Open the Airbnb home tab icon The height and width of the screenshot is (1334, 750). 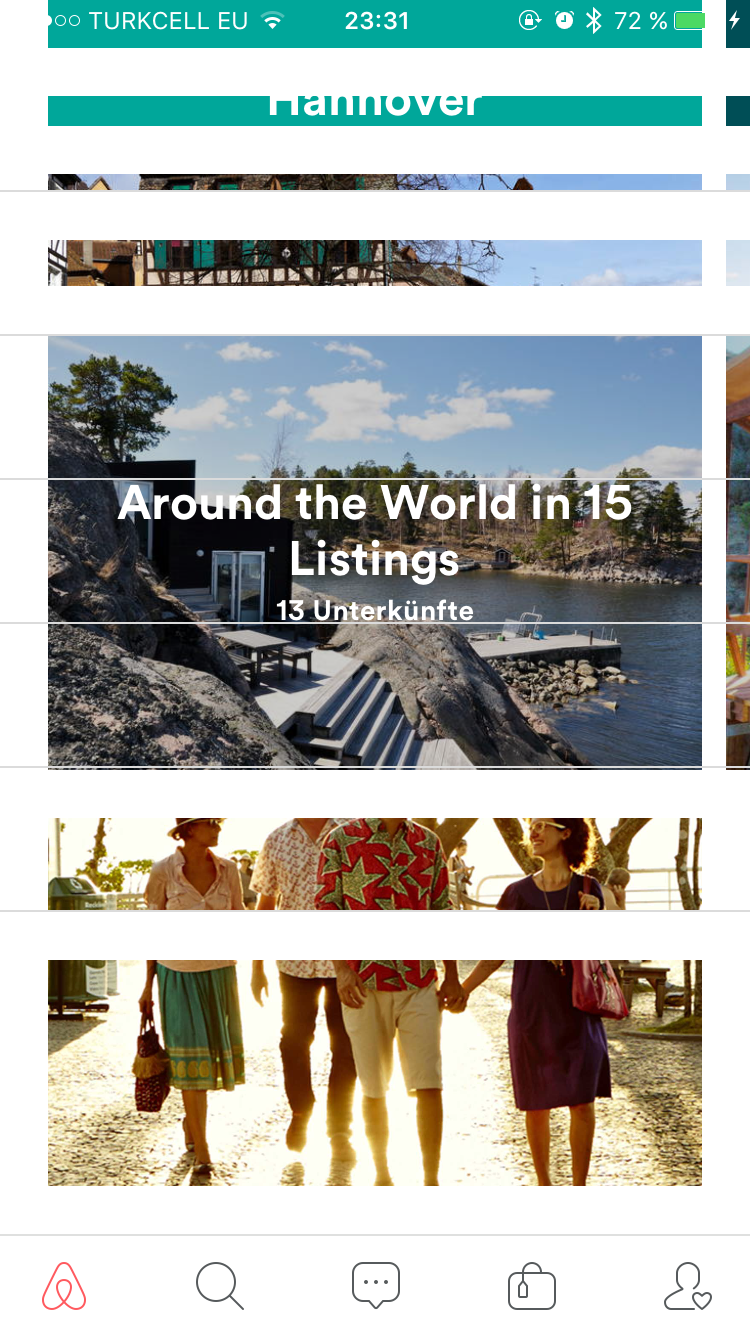64,1286
